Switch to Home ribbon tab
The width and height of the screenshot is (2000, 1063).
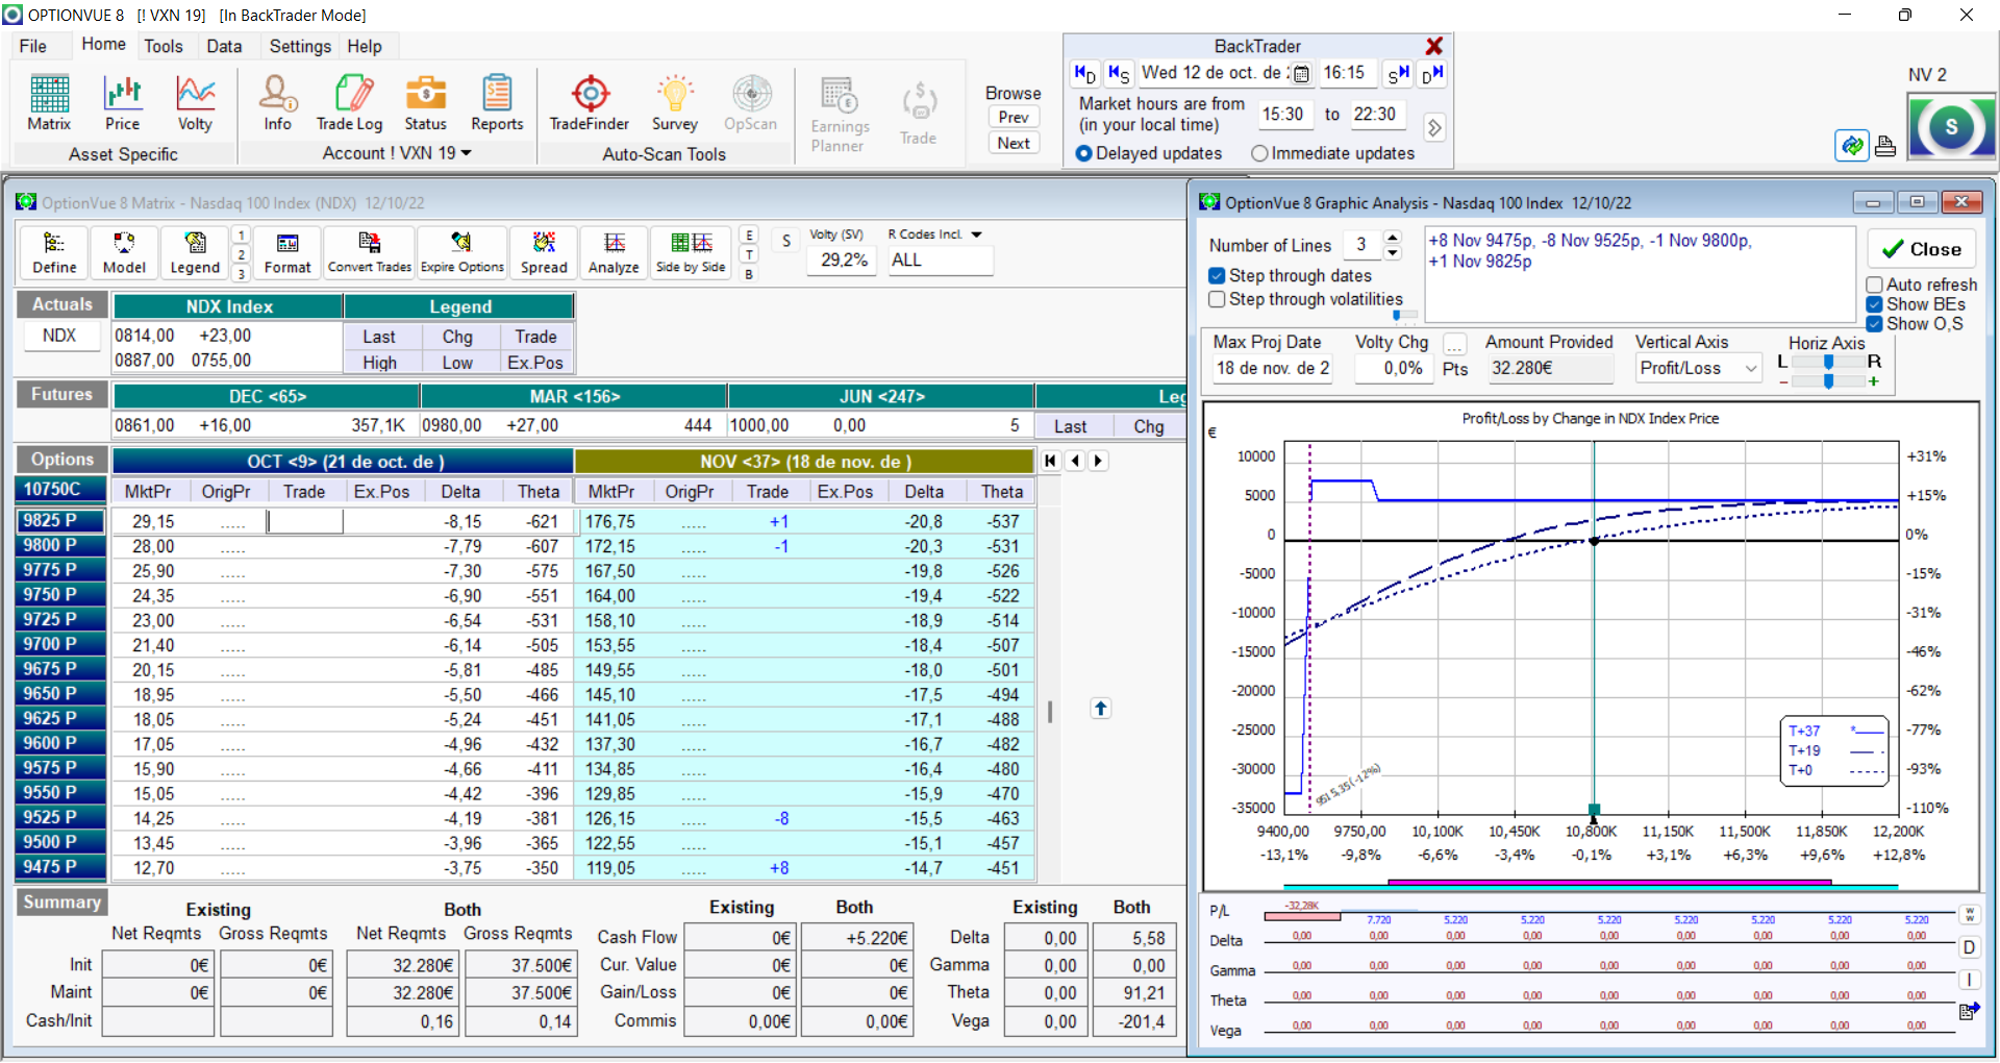coord(103,45)
